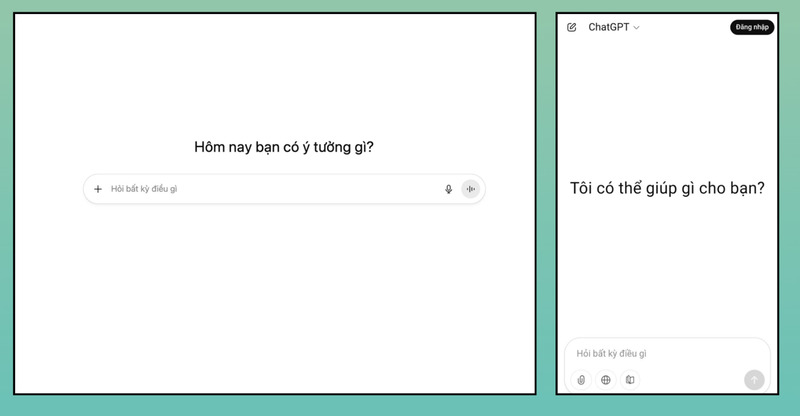The image size is (800, 416).
Task: Expand the chevron next to ChatGPT
Action: coord(637,28)
